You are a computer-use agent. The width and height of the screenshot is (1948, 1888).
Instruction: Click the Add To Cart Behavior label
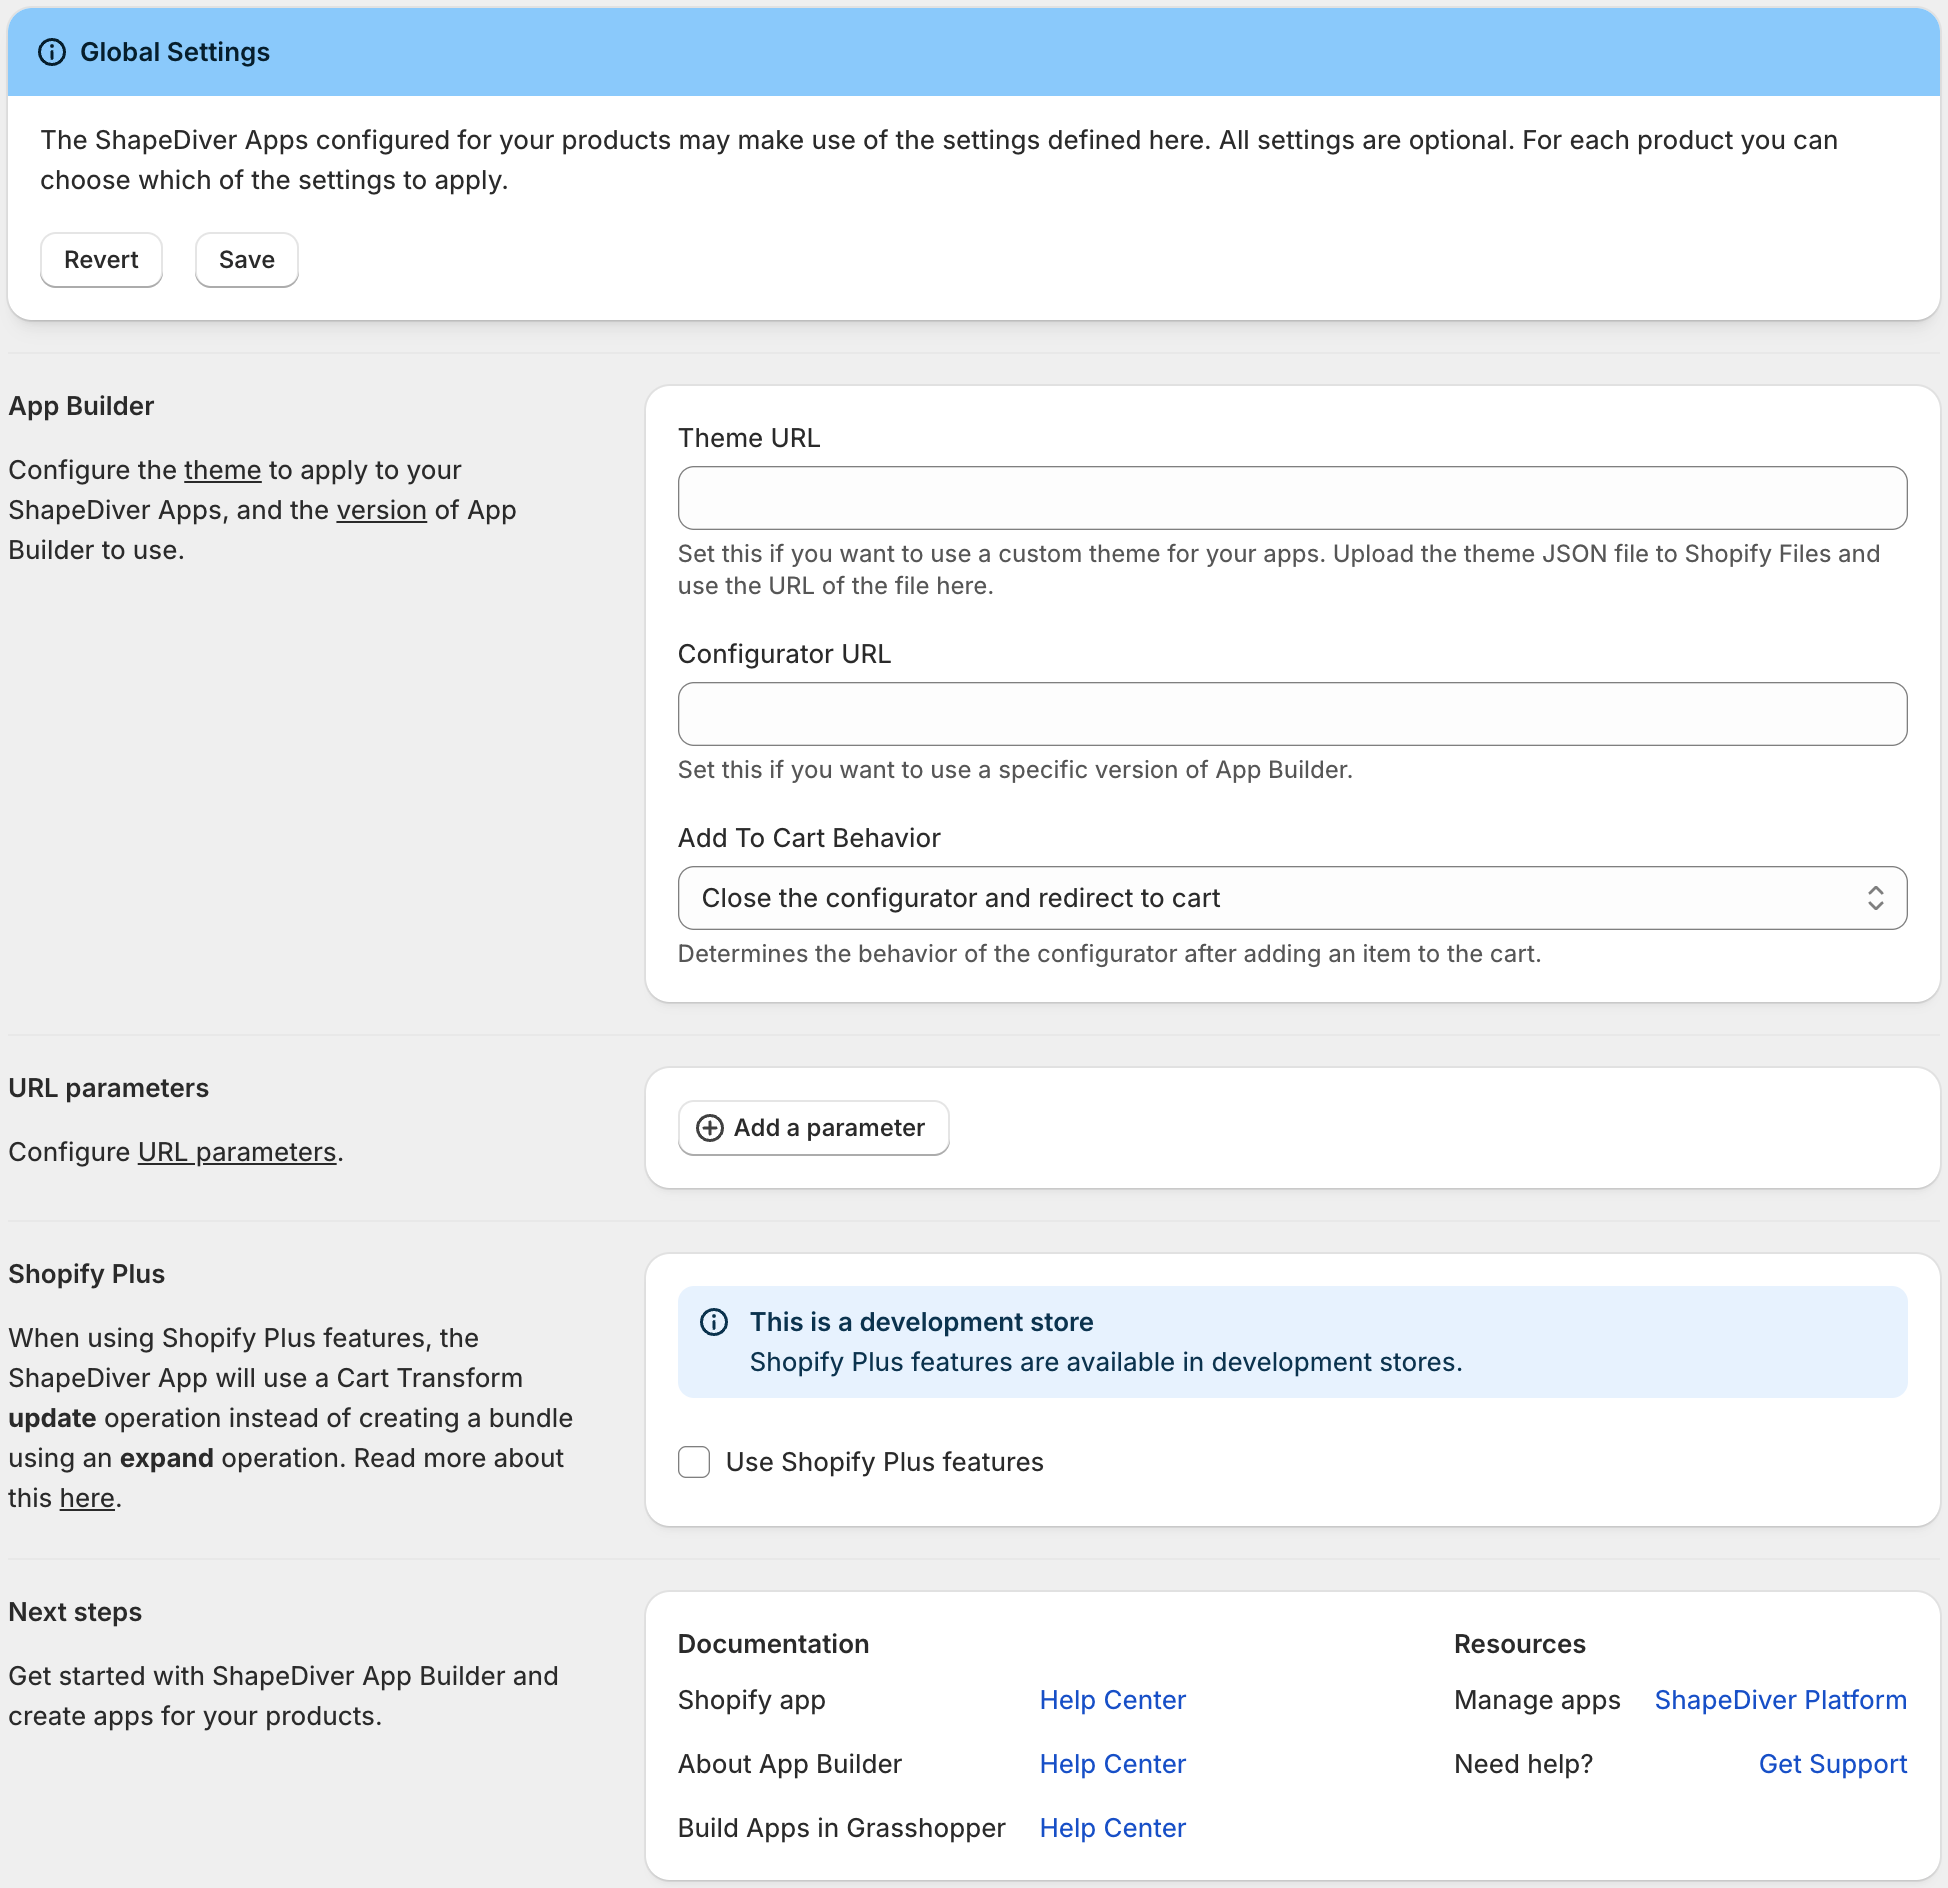coord(809,838)
